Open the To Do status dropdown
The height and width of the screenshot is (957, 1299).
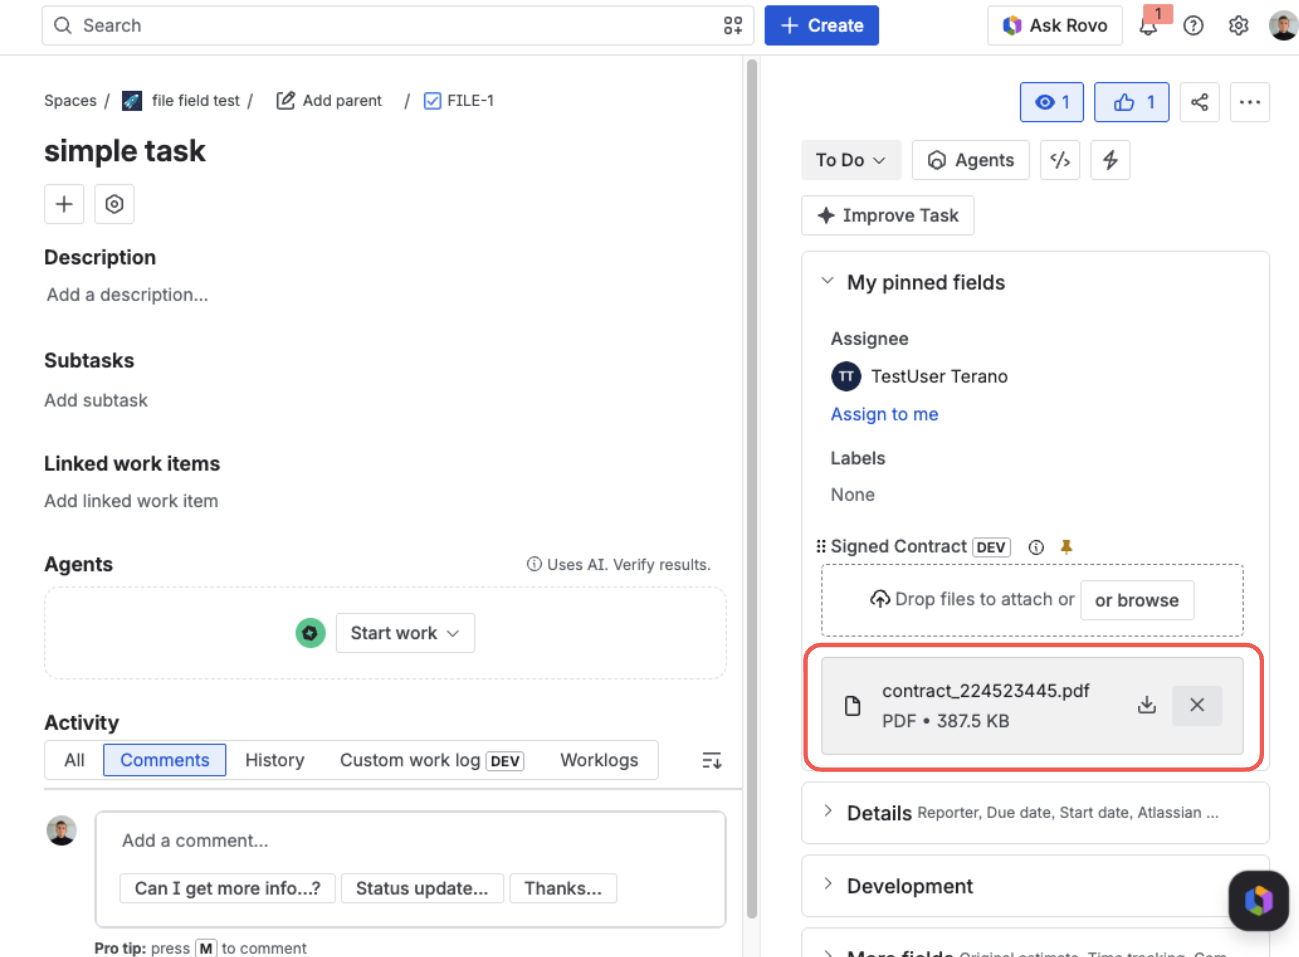(x=851, y=160)
